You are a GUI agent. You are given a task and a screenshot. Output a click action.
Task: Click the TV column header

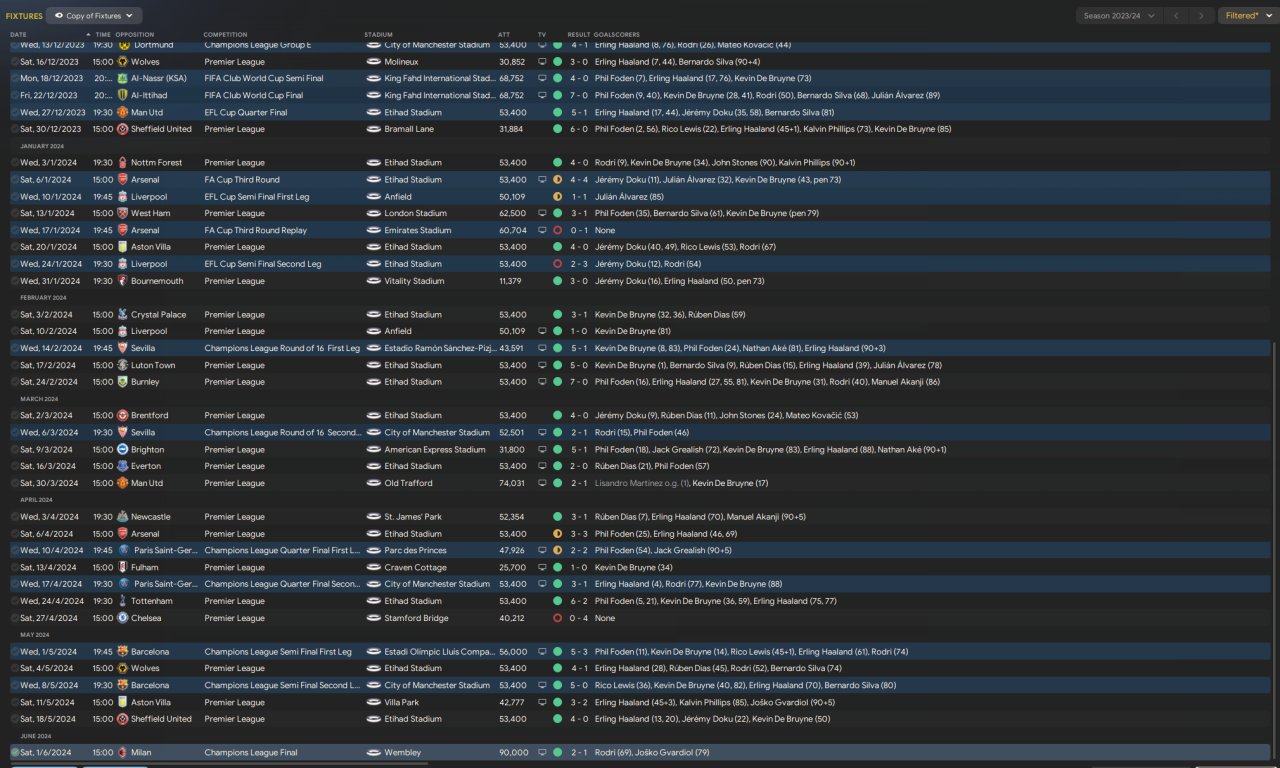click(x=542, y=35)
